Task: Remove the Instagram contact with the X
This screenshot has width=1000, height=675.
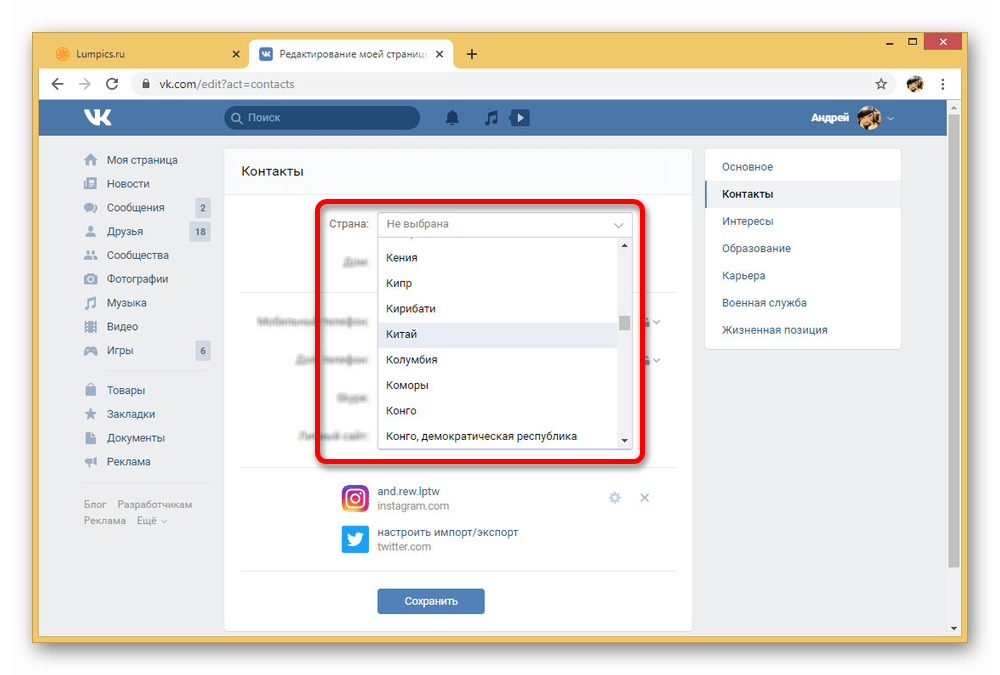Action: click(x=644, y=497)
